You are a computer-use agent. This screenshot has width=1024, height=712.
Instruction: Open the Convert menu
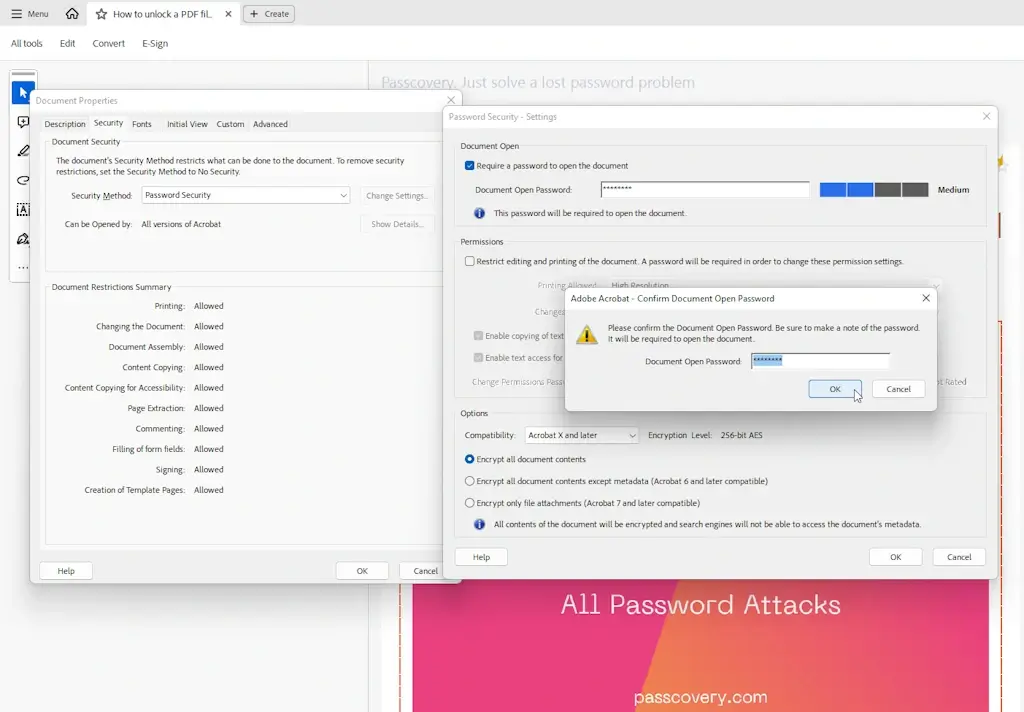(x=108, y=43)
